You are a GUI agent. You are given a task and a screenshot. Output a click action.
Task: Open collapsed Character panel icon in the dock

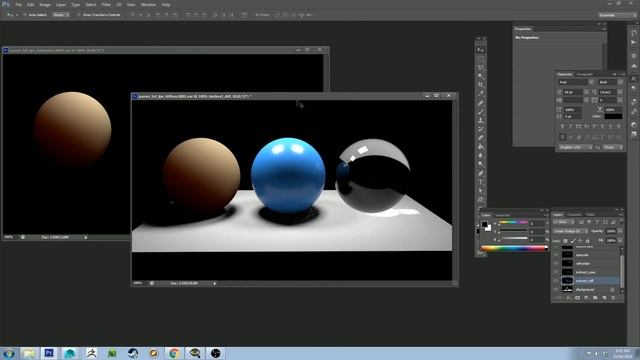click(633, 78)
